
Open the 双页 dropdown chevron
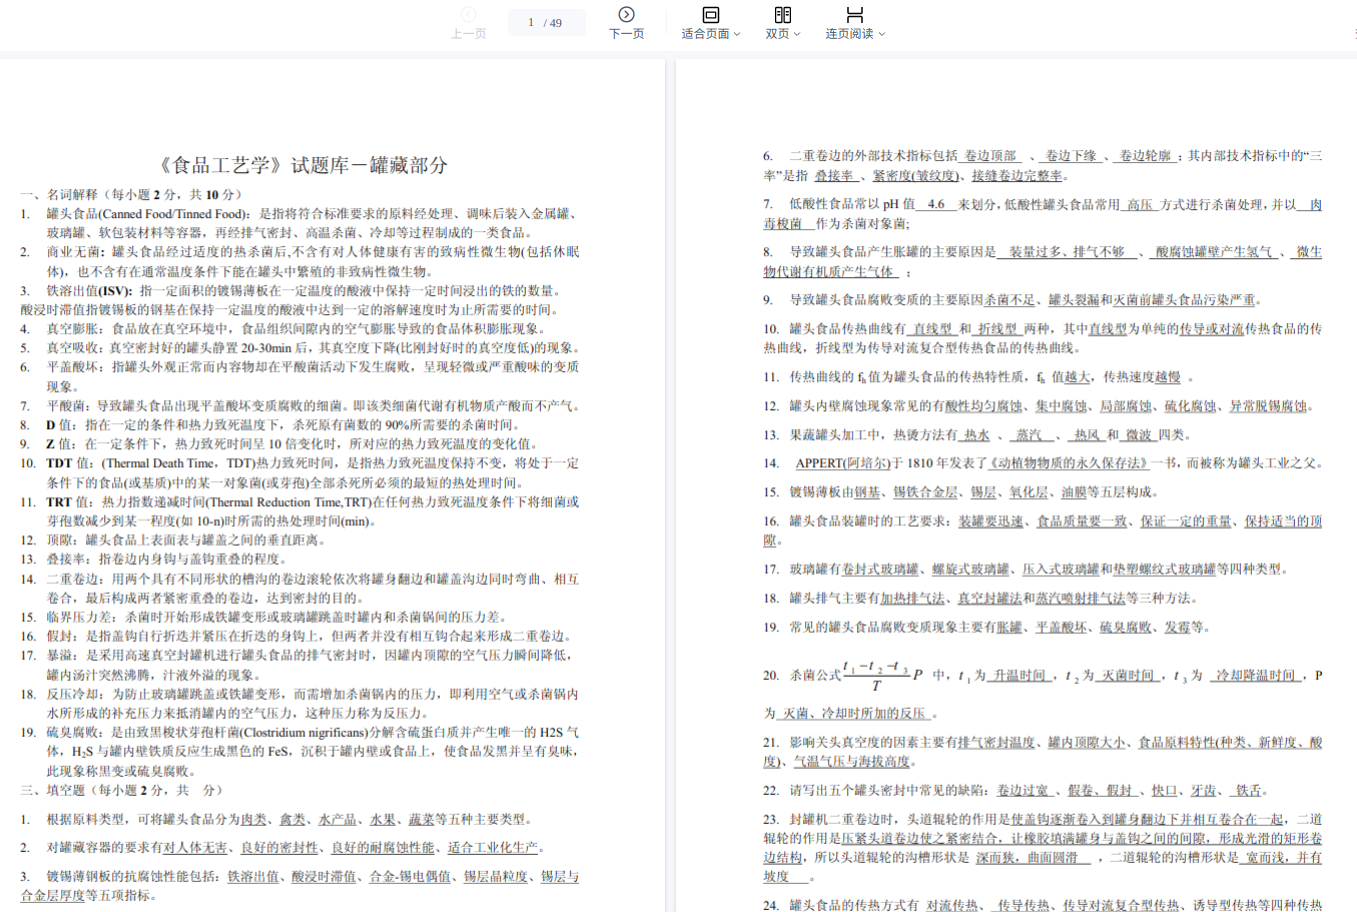coord(797,34)
